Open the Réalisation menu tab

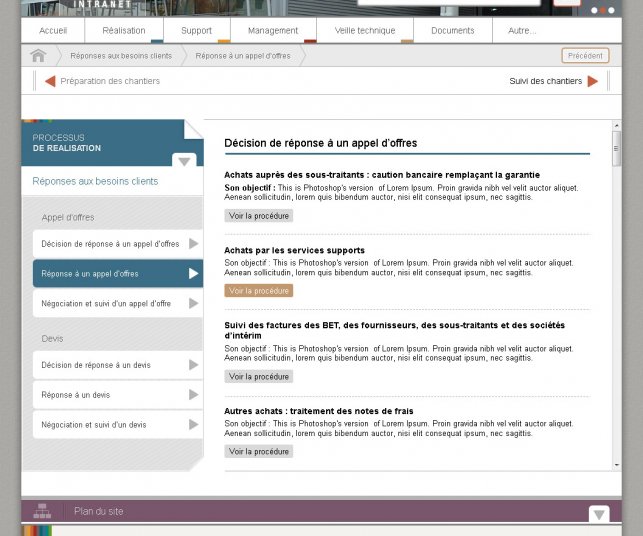tap(124, 30)
